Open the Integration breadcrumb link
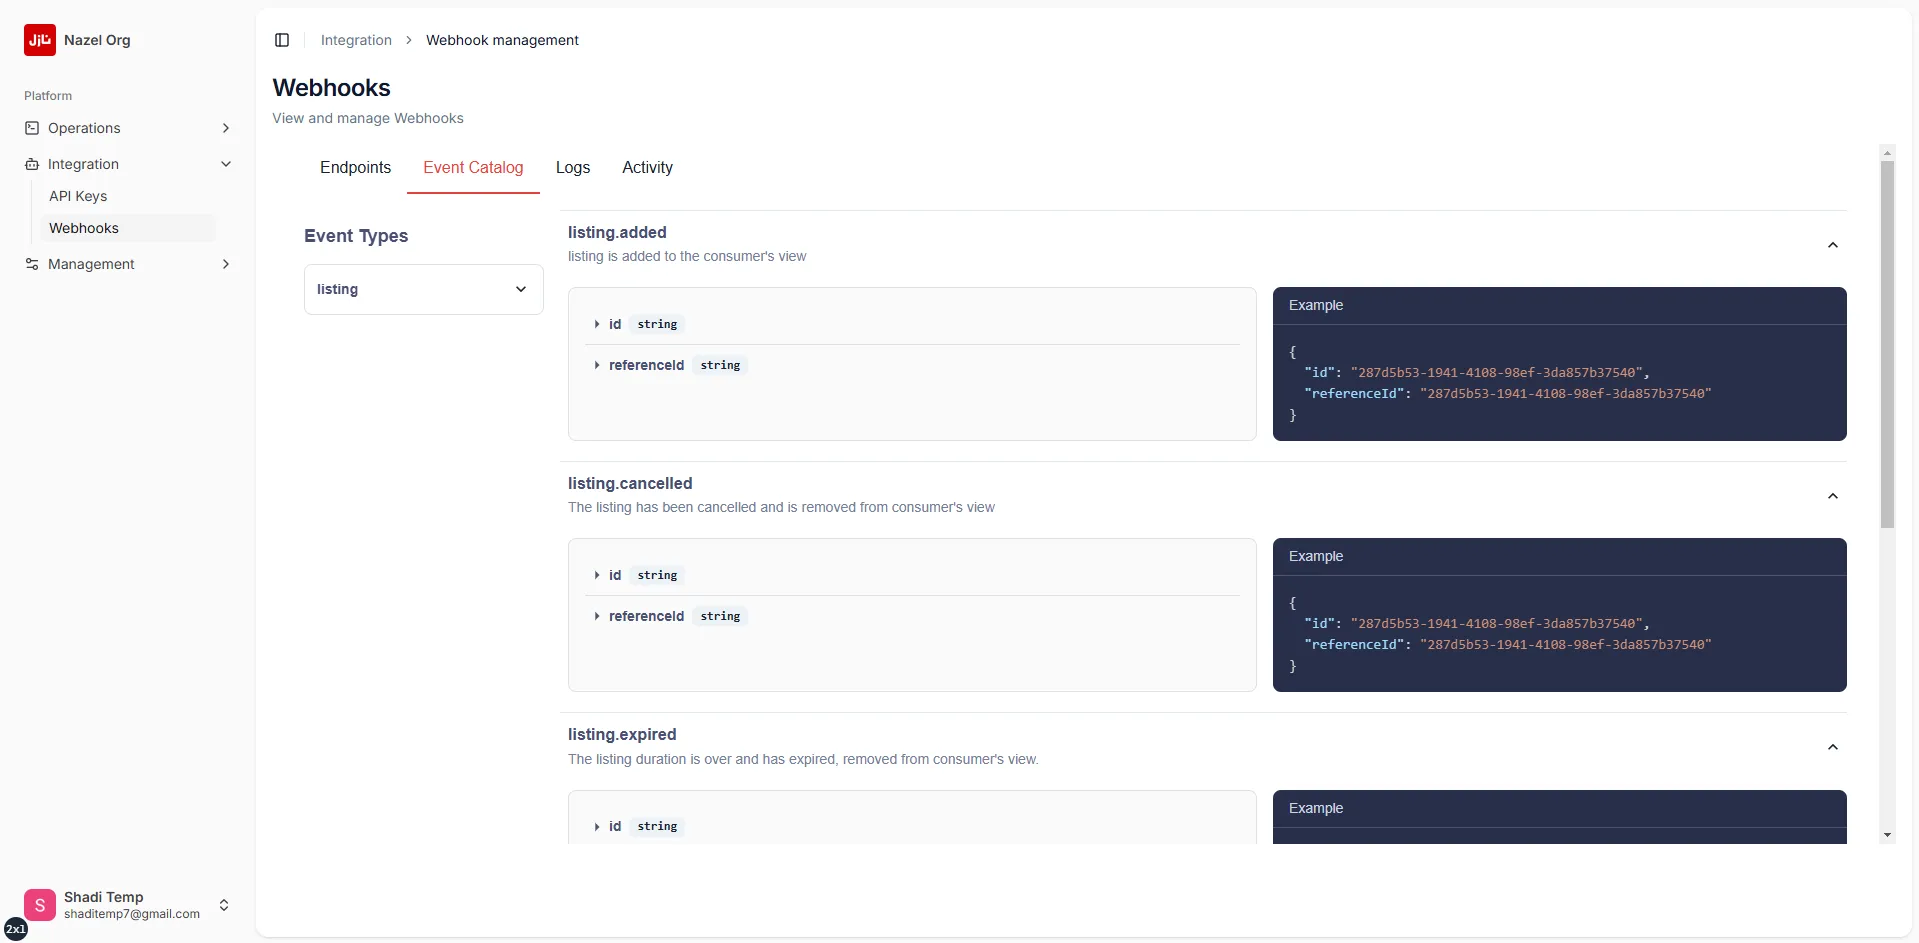This screenshot has width=1919, height=943. click(x=355, y=40)
